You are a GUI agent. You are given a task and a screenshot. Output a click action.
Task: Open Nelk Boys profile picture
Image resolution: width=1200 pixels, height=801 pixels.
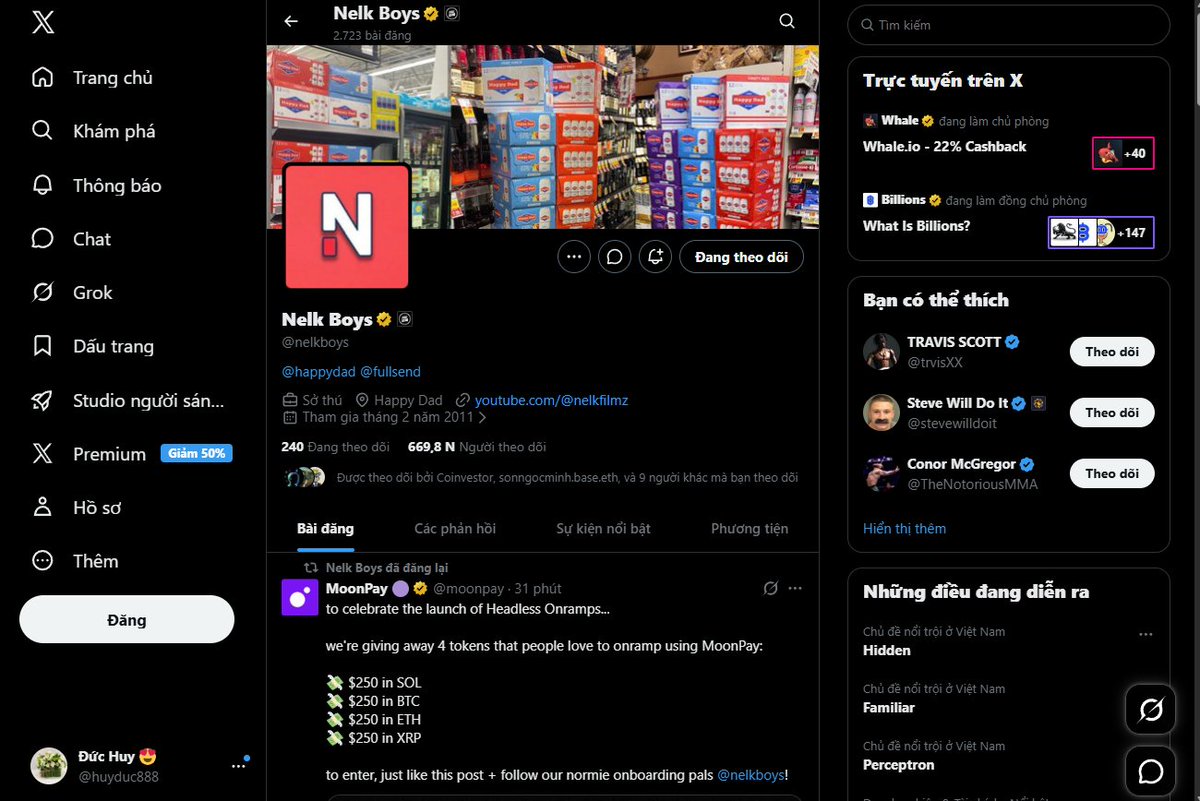tap(347, 227)
